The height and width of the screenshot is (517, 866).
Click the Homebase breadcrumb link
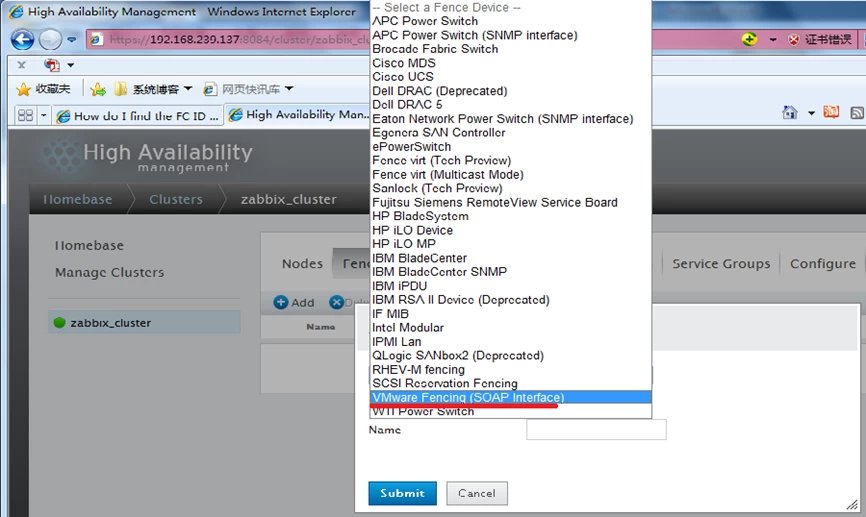(78, 199)
